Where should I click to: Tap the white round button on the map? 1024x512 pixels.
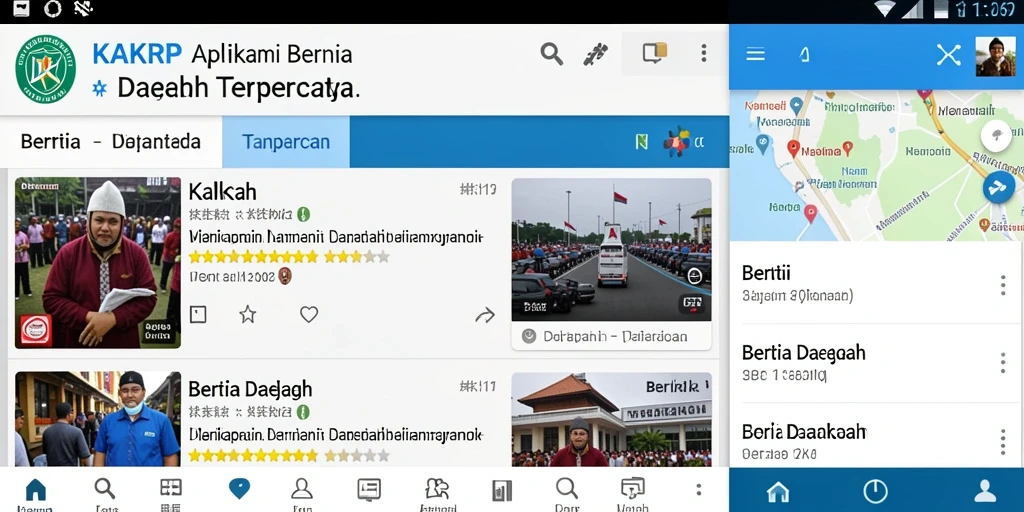point(997,136)
